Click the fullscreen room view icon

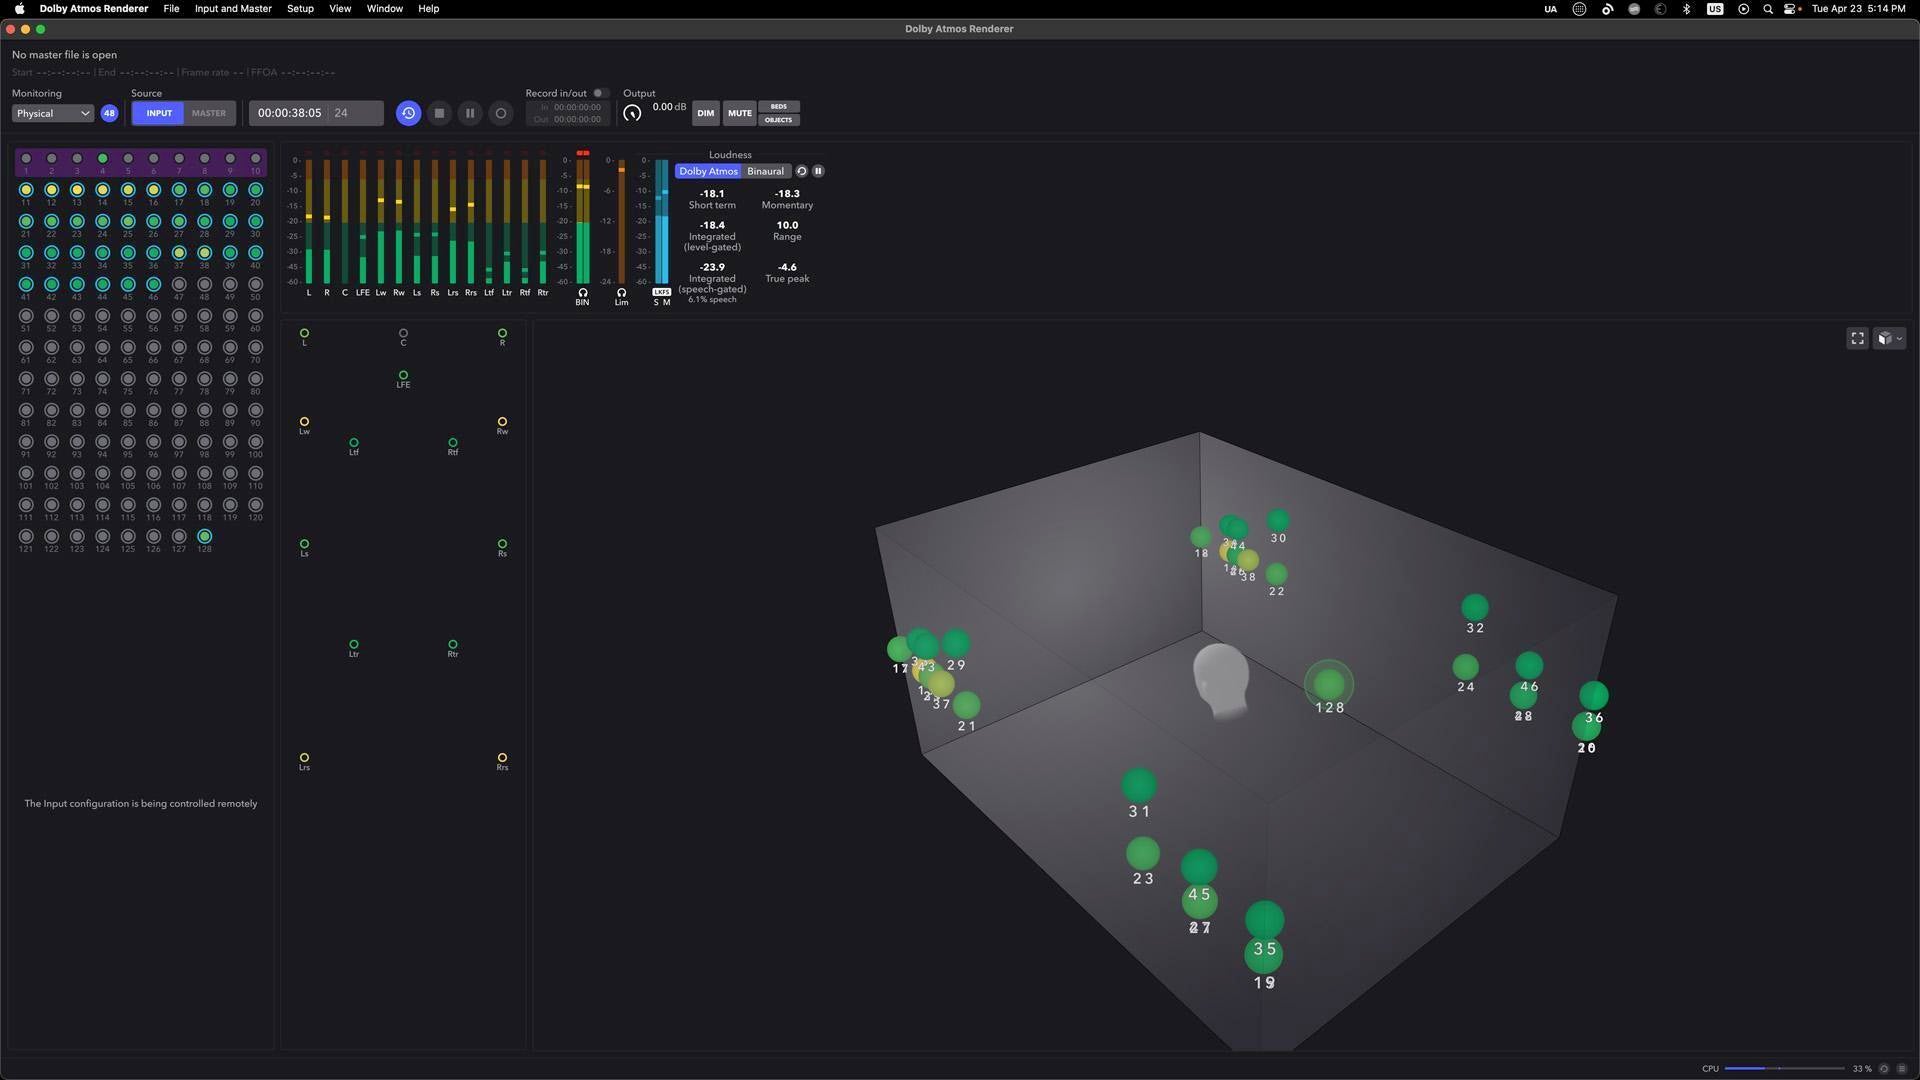click(1857, 338)
